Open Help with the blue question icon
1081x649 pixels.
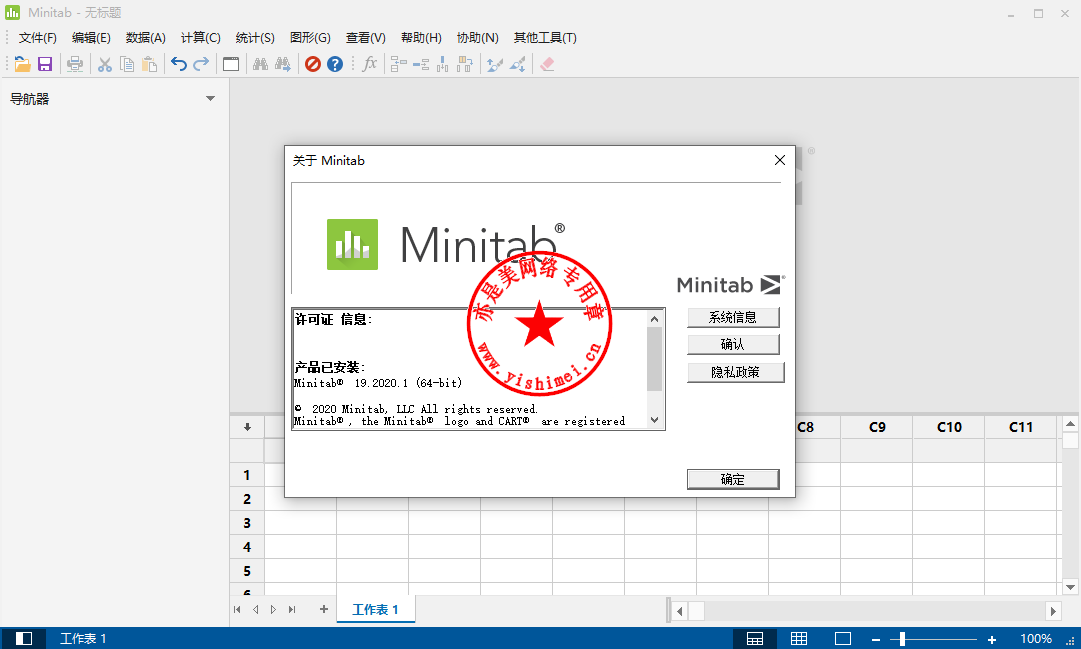(335, 64)
